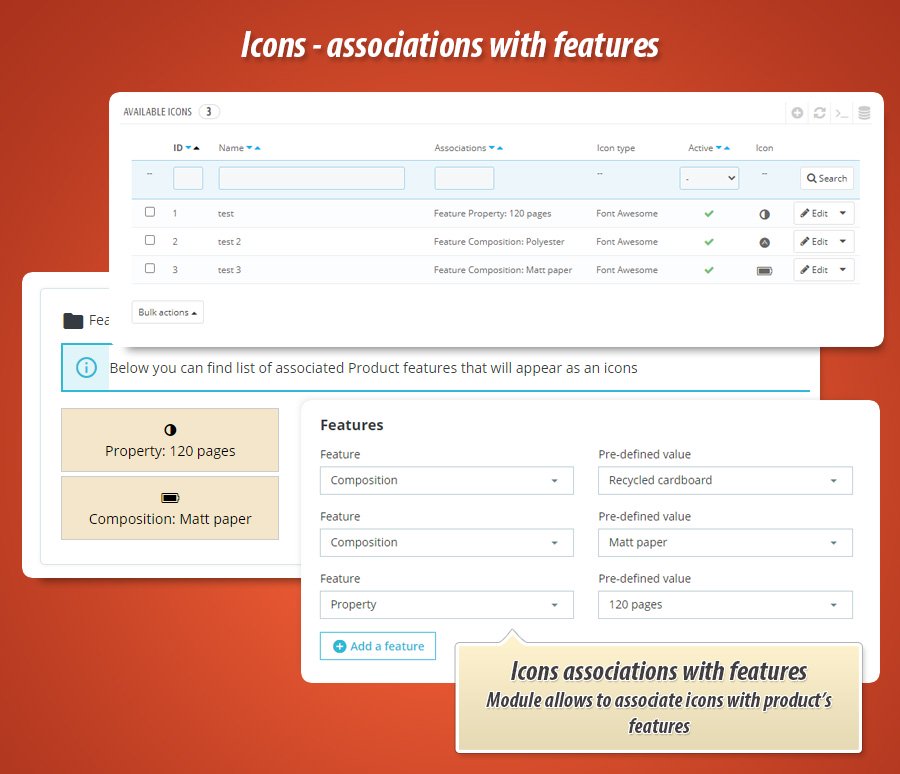Click Add a feature button

tap(378, 646)
